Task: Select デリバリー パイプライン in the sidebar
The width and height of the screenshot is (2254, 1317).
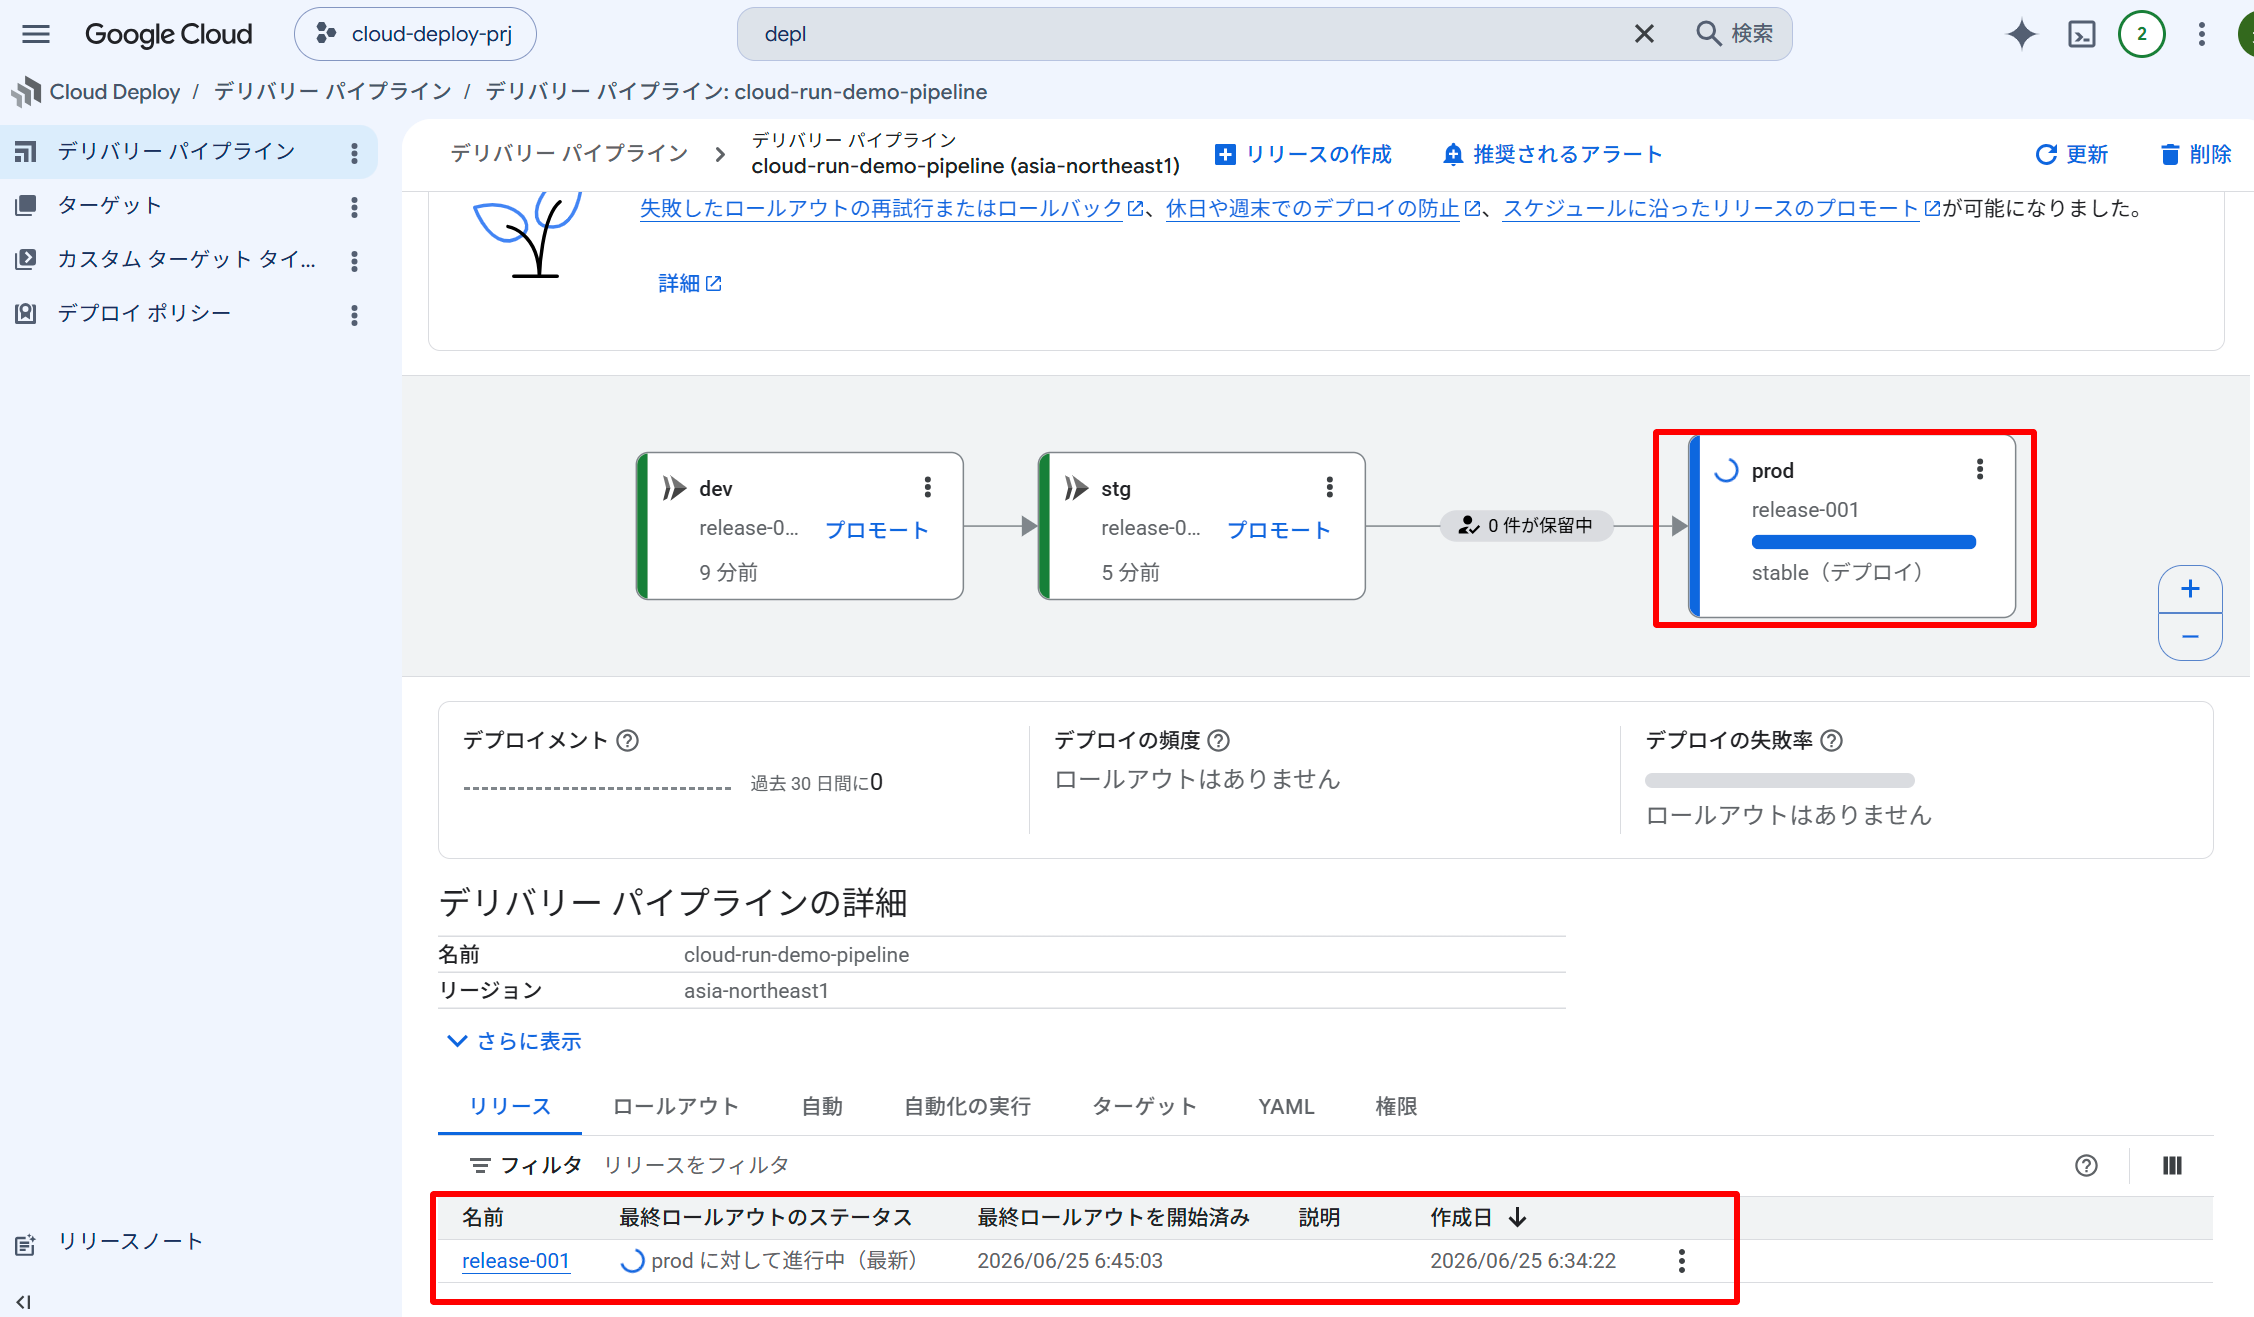Action: [176, 151]
